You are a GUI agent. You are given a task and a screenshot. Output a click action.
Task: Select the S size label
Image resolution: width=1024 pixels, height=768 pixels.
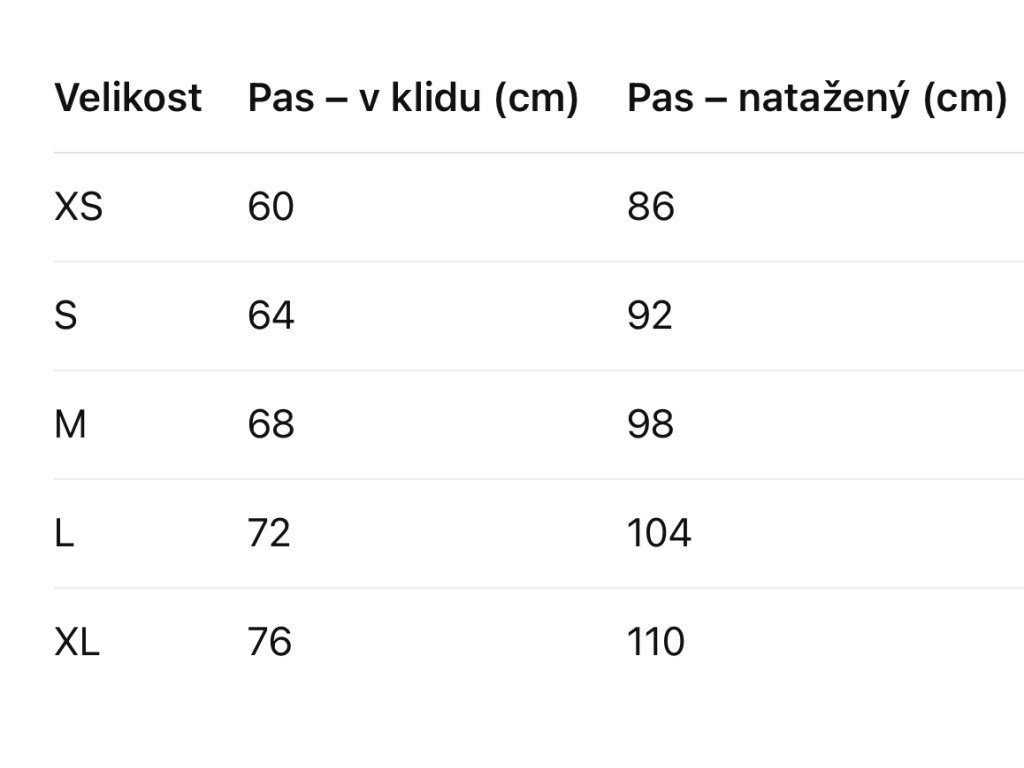[x=66, y=316]
